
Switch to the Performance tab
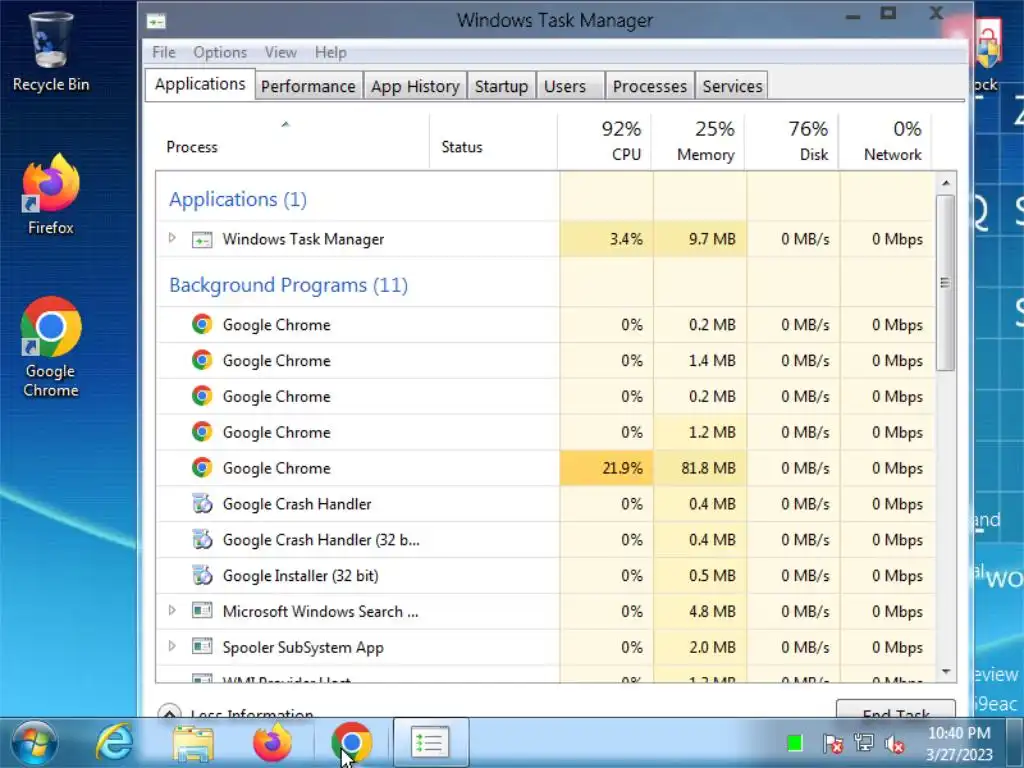[x=308, y=86]
